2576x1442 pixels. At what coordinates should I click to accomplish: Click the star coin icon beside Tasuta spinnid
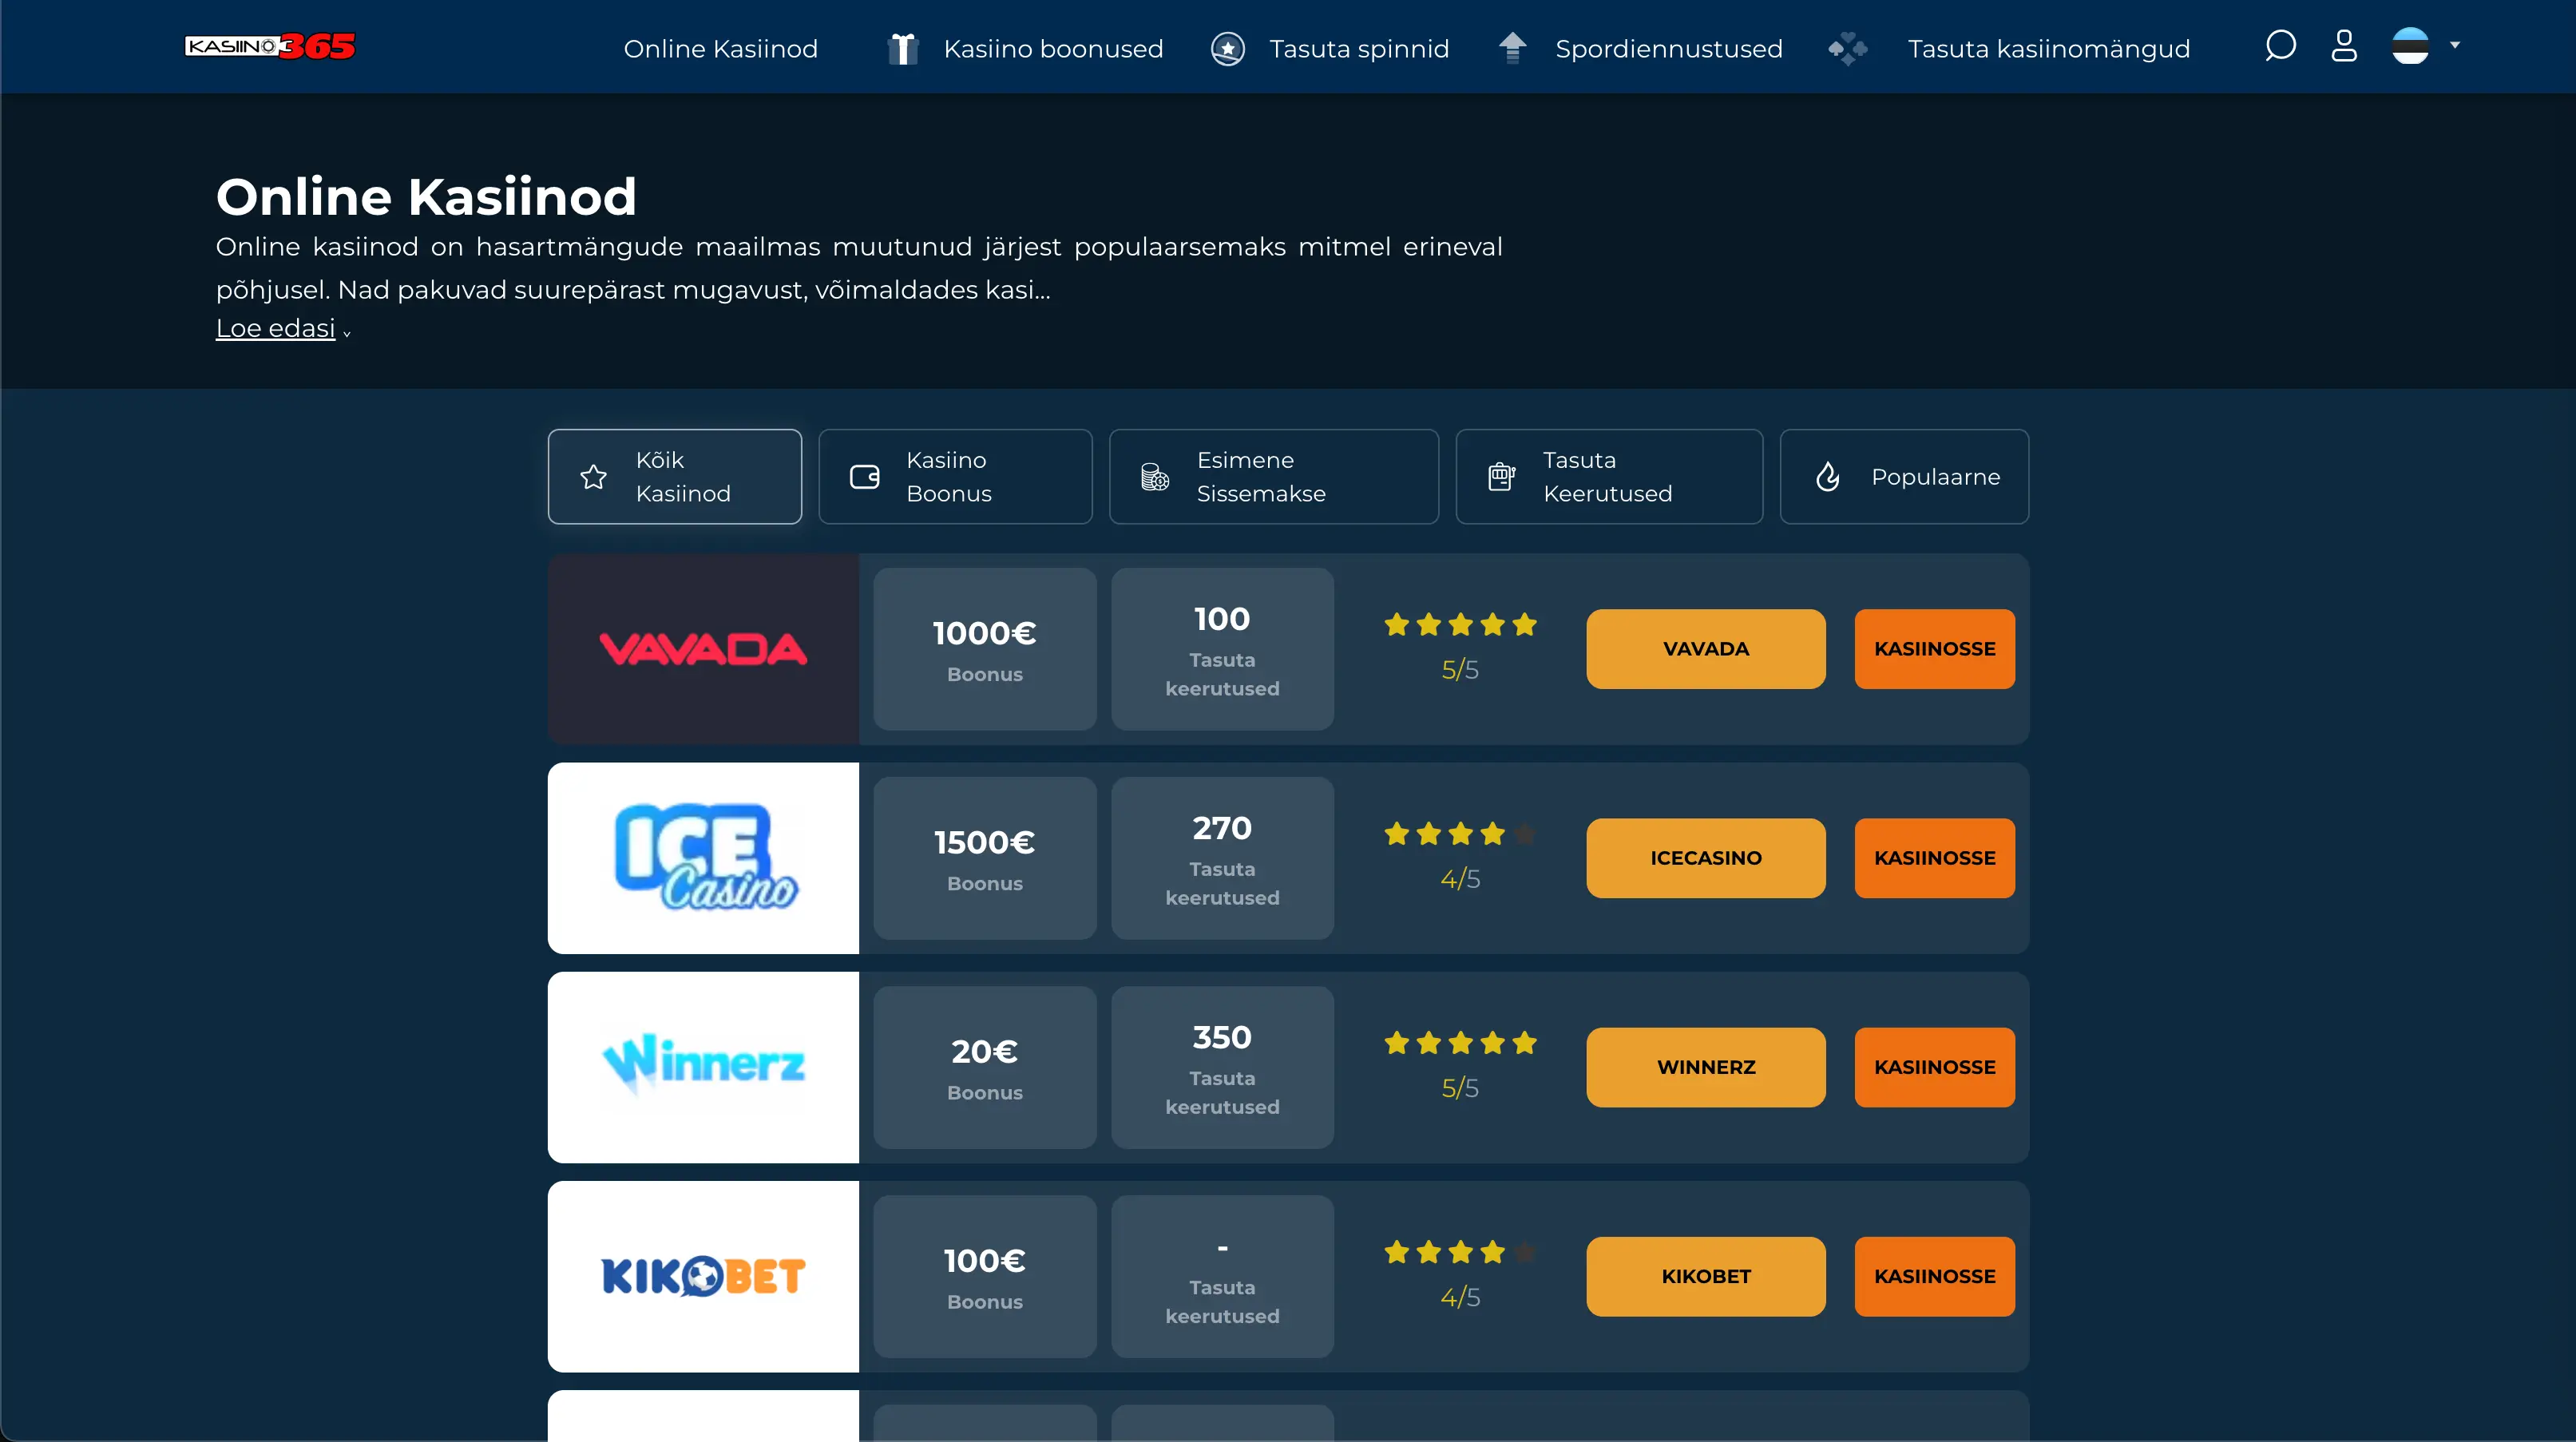[1228, 48]
